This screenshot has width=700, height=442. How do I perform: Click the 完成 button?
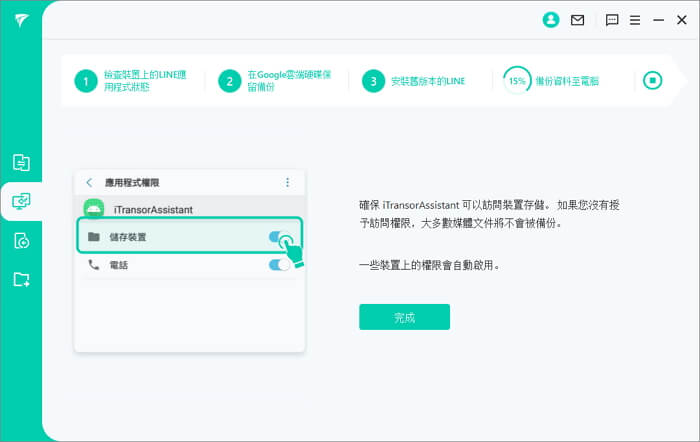404,317
